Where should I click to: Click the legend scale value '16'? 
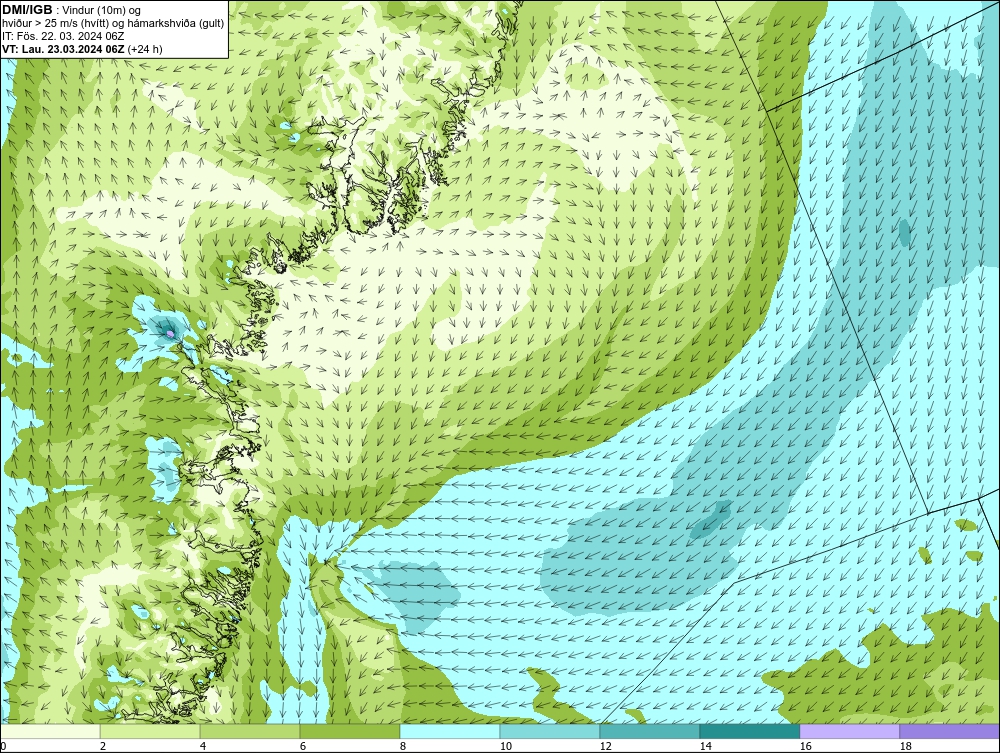(x=805, y=746)
